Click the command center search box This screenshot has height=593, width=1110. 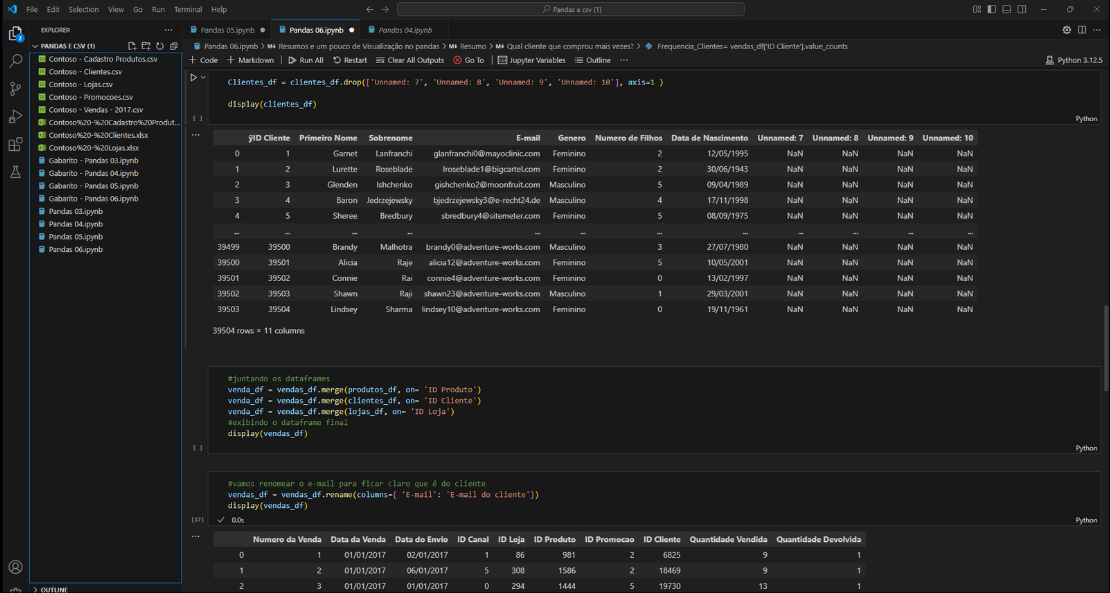(571, 9)
